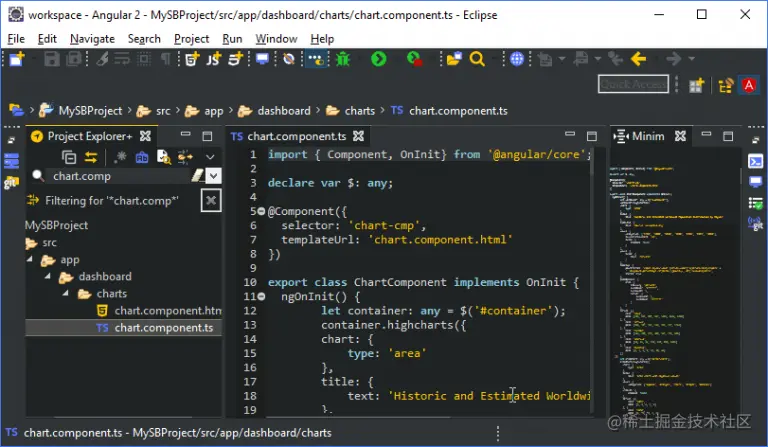Click the yellow Back arrow

(639, 59)
